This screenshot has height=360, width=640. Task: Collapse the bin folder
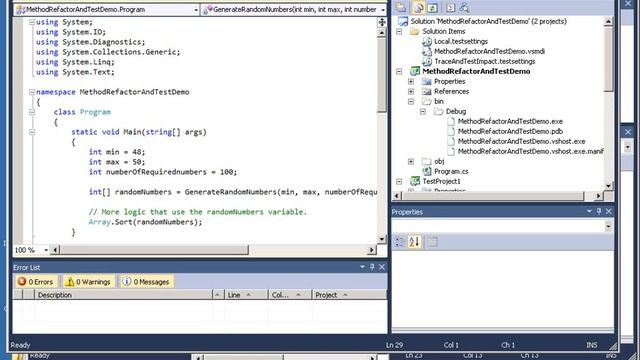pos(411,101)
